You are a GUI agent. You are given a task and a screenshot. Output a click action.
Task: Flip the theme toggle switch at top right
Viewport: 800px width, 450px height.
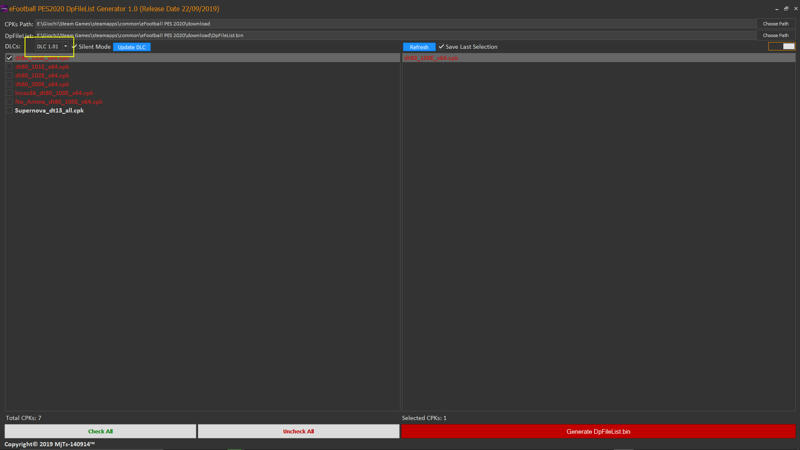point(782,46)
